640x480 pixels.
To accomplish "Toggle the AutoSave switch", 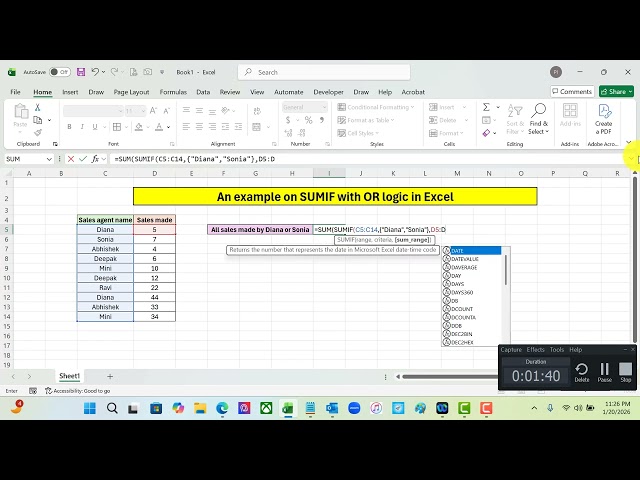I will (x=60, y=72).
